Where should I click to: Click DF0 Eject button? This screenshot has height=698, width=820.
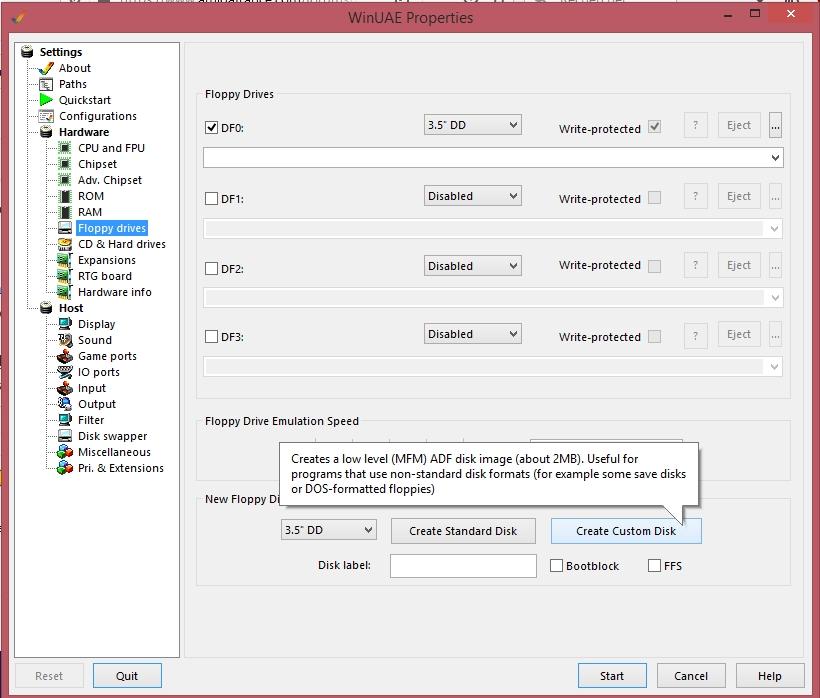[x=739, y=125]
